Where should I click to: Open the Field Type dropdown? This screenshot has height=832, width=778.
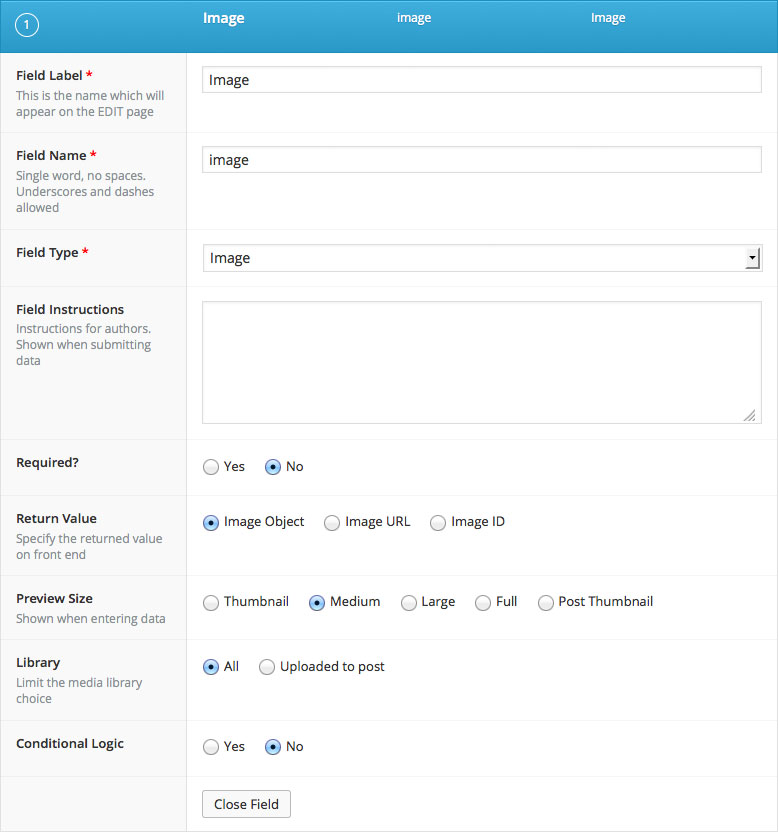[x=482, y=258]
